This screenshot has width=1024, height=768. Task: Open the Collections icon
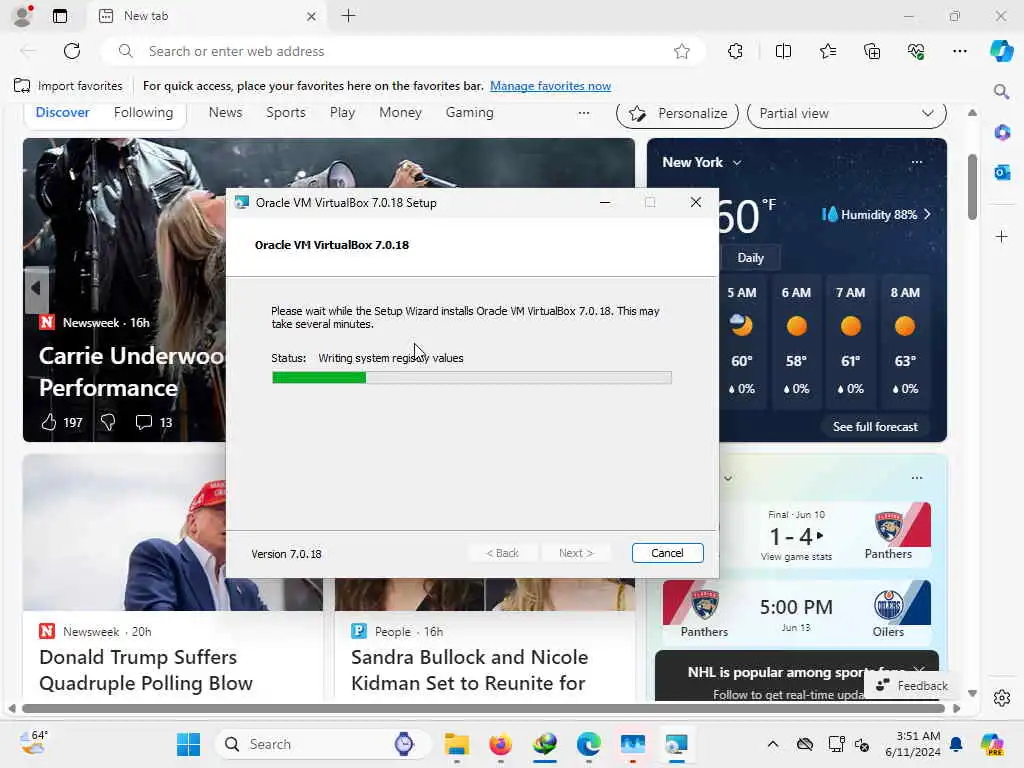coord(872,51)
